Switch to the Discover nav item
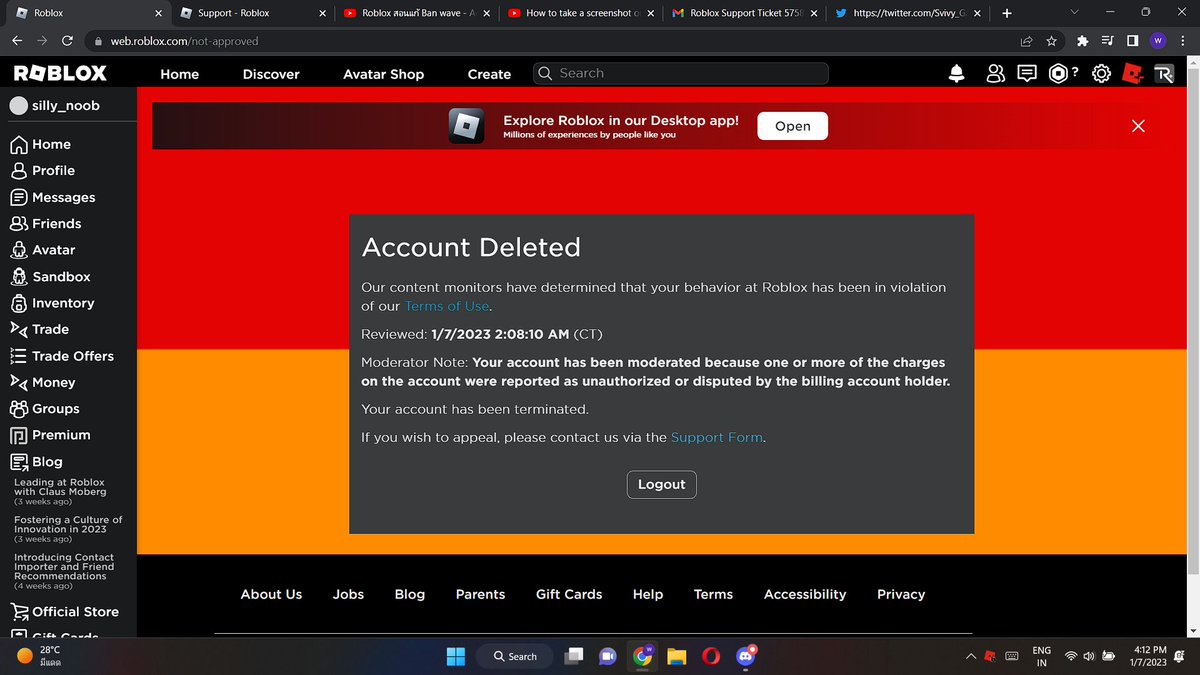Screen dimensions: 1200x675 coord(270,74)
